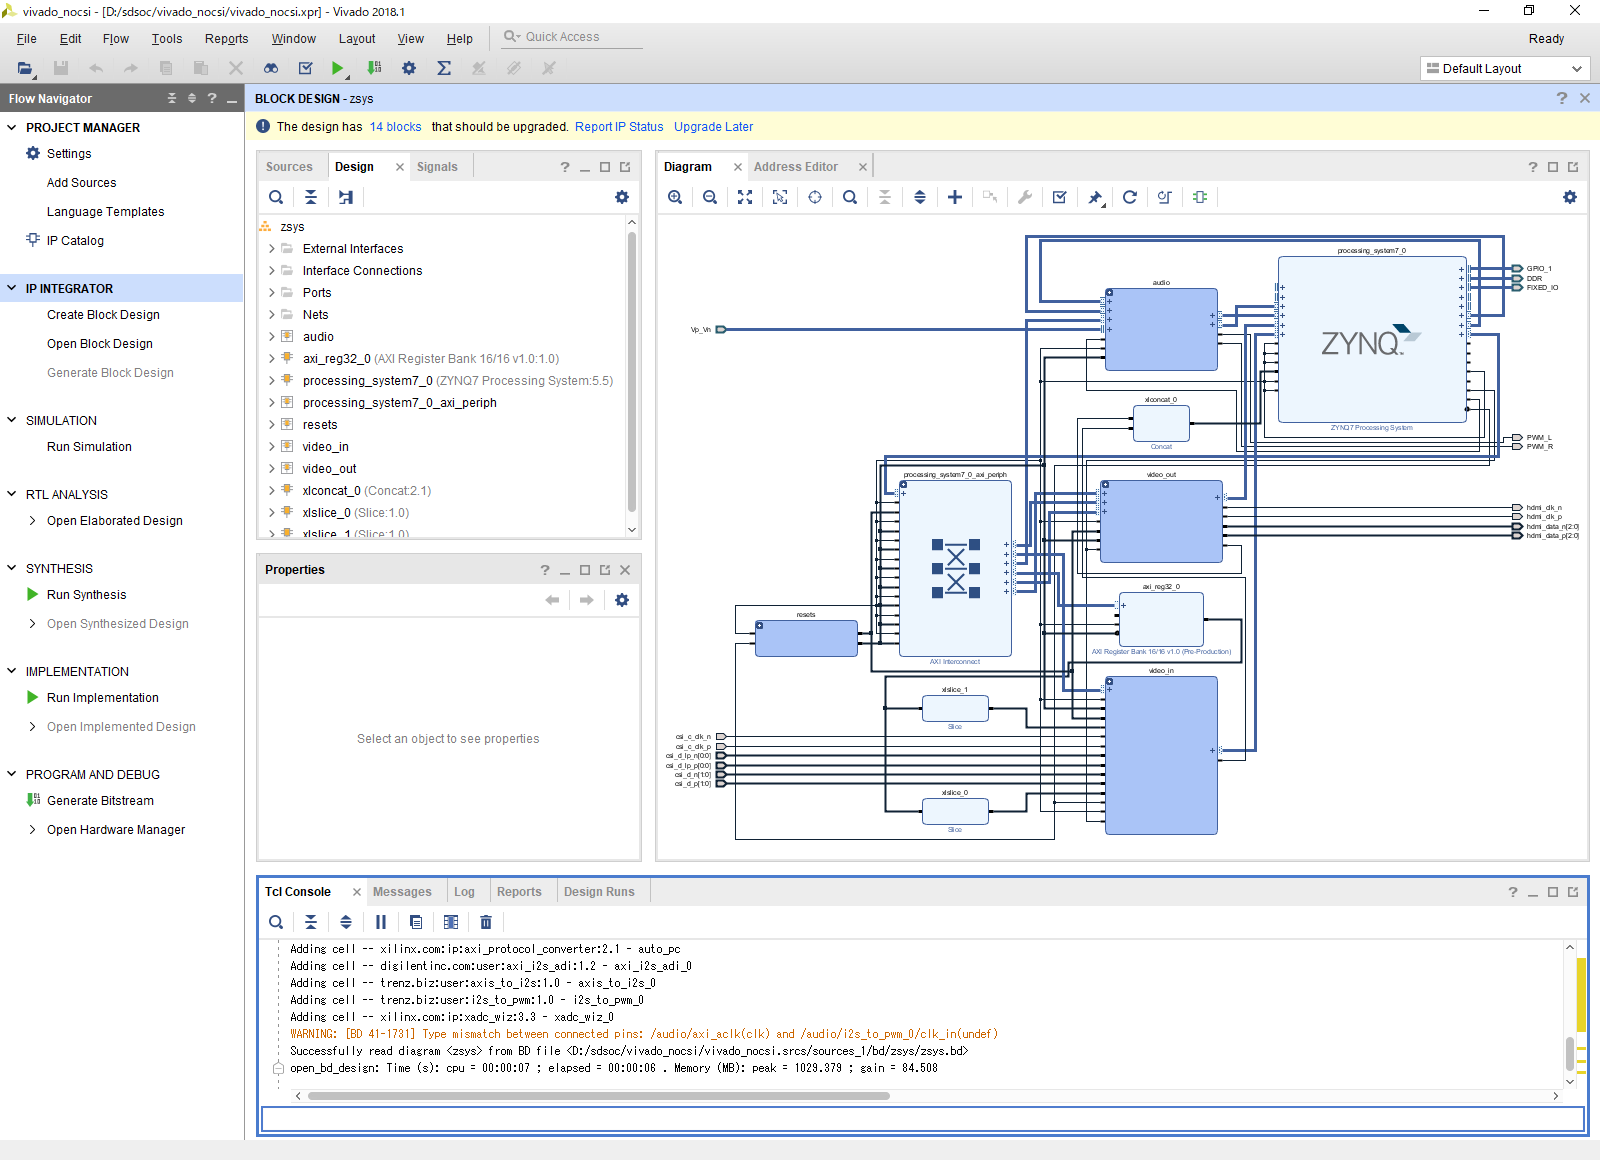Click the Tcl command input field
Screen dimensions: 1600x1160
pos(922,1119)
